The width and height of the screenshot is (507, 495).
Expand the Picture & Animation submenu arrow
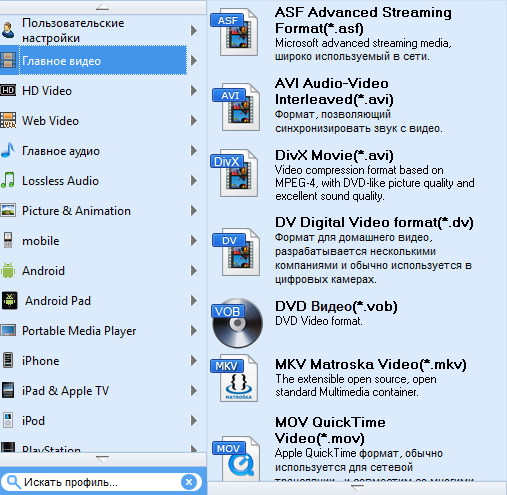194,210
